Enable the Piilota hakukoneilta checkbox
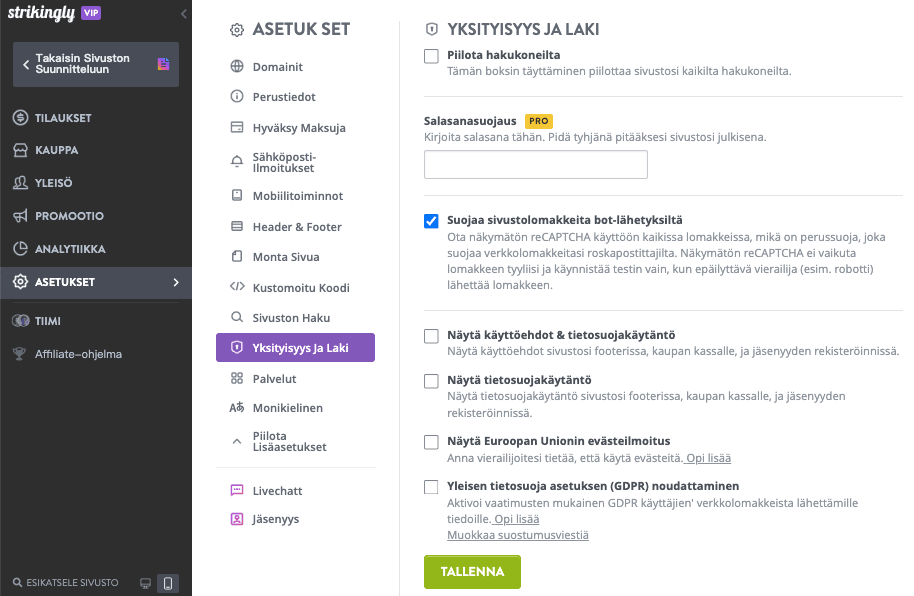The image size is (914, 596). pyautogui.click(x=432, y=56)
